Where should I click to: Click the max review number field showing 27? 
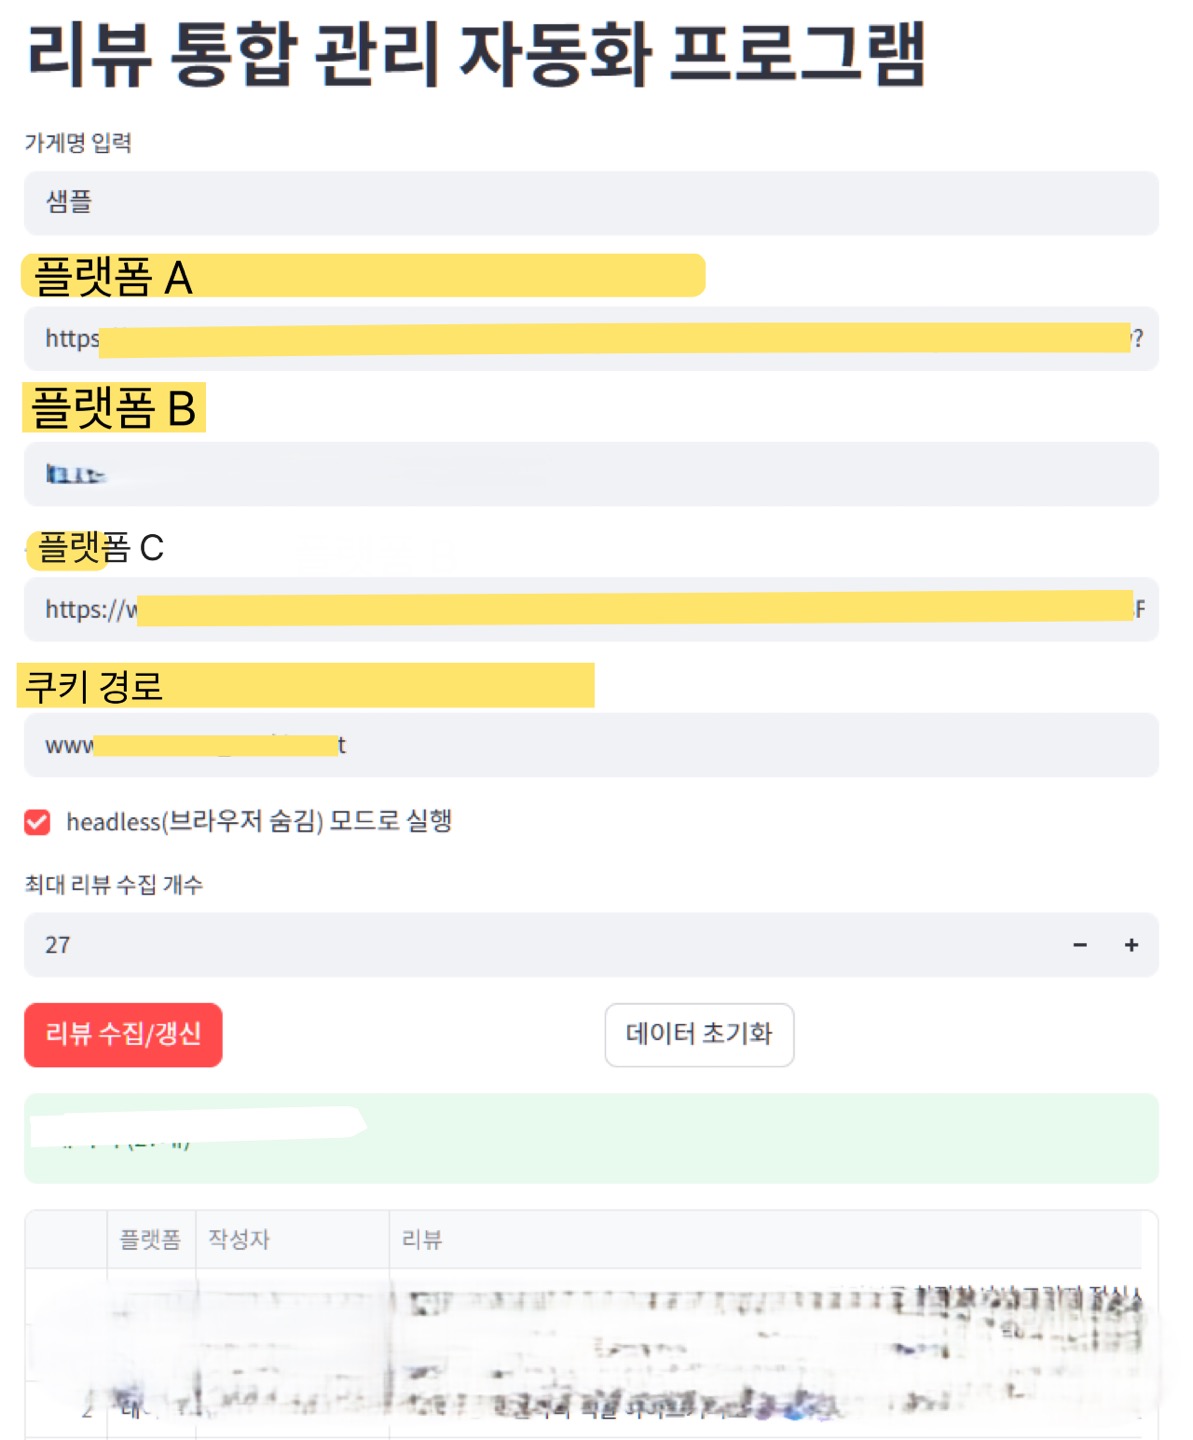(540, 945)
